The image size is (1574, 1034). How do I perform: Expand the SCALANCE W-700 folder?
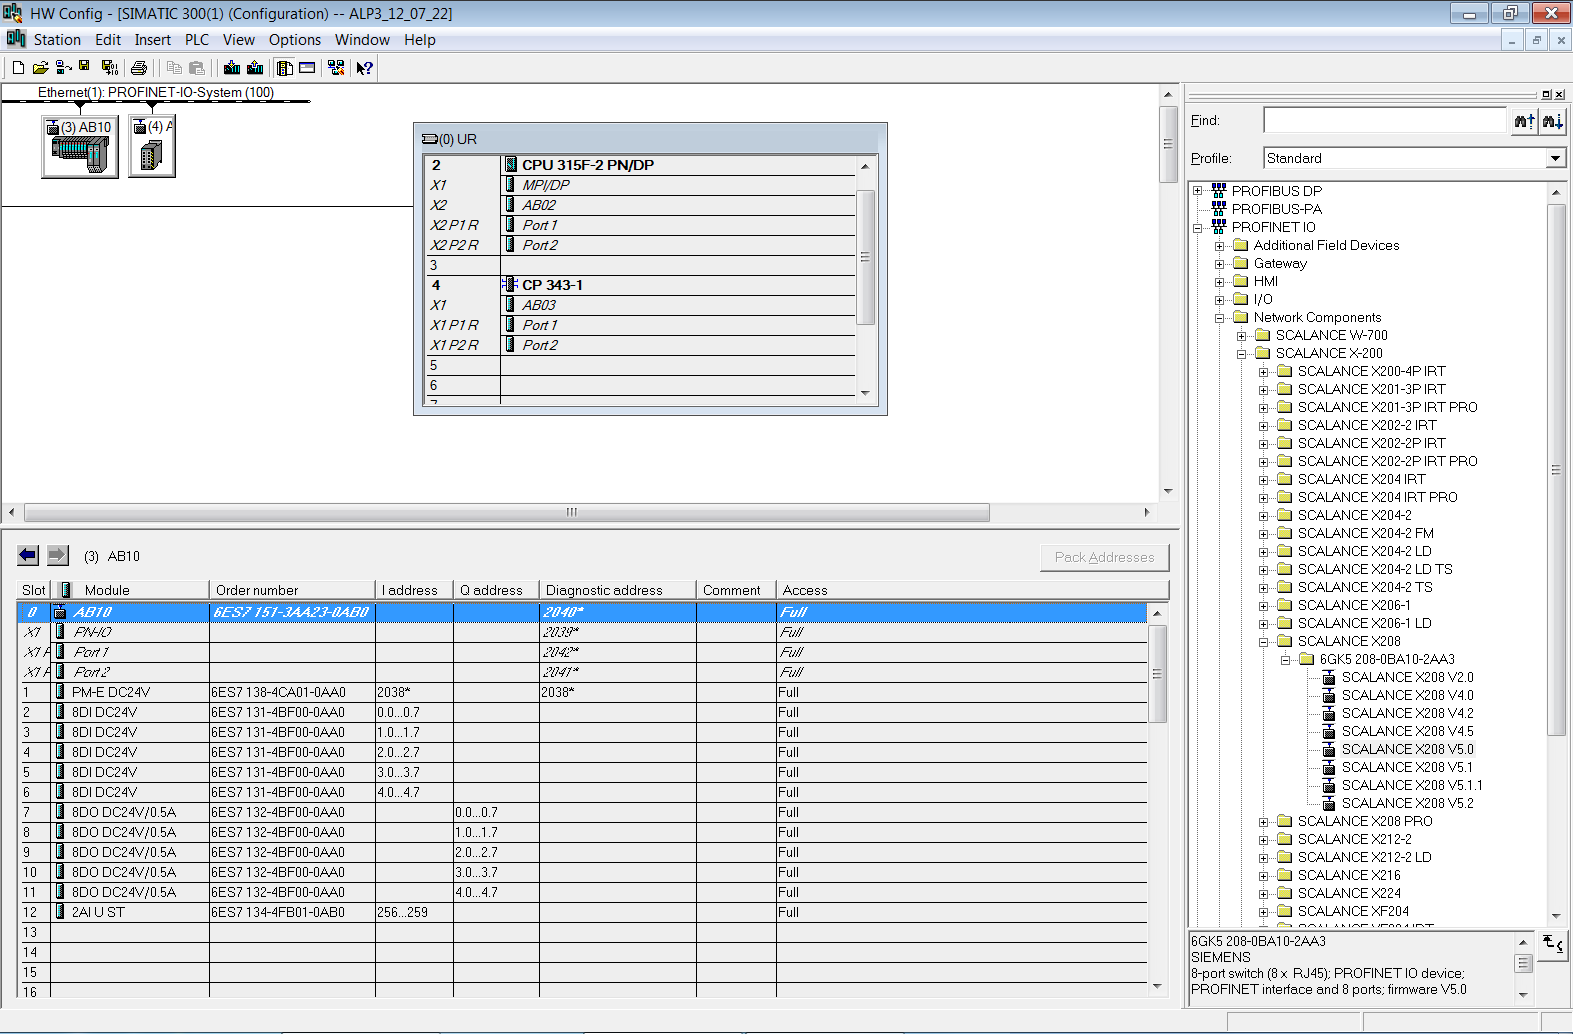pyautogui.click(x=1241, y=336)
